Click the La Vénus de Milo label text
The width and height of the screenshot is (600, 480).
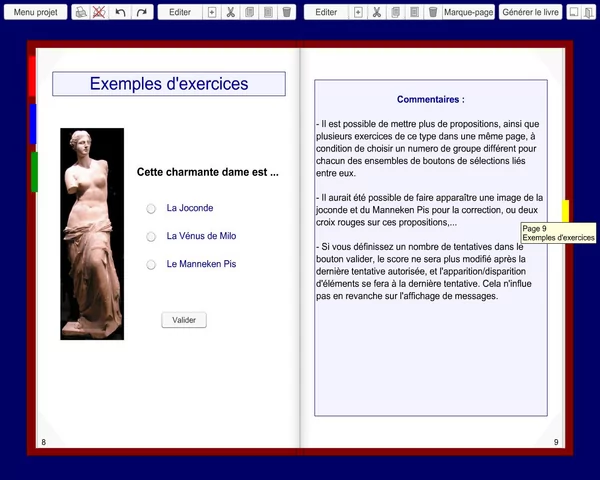coord(201,236)
